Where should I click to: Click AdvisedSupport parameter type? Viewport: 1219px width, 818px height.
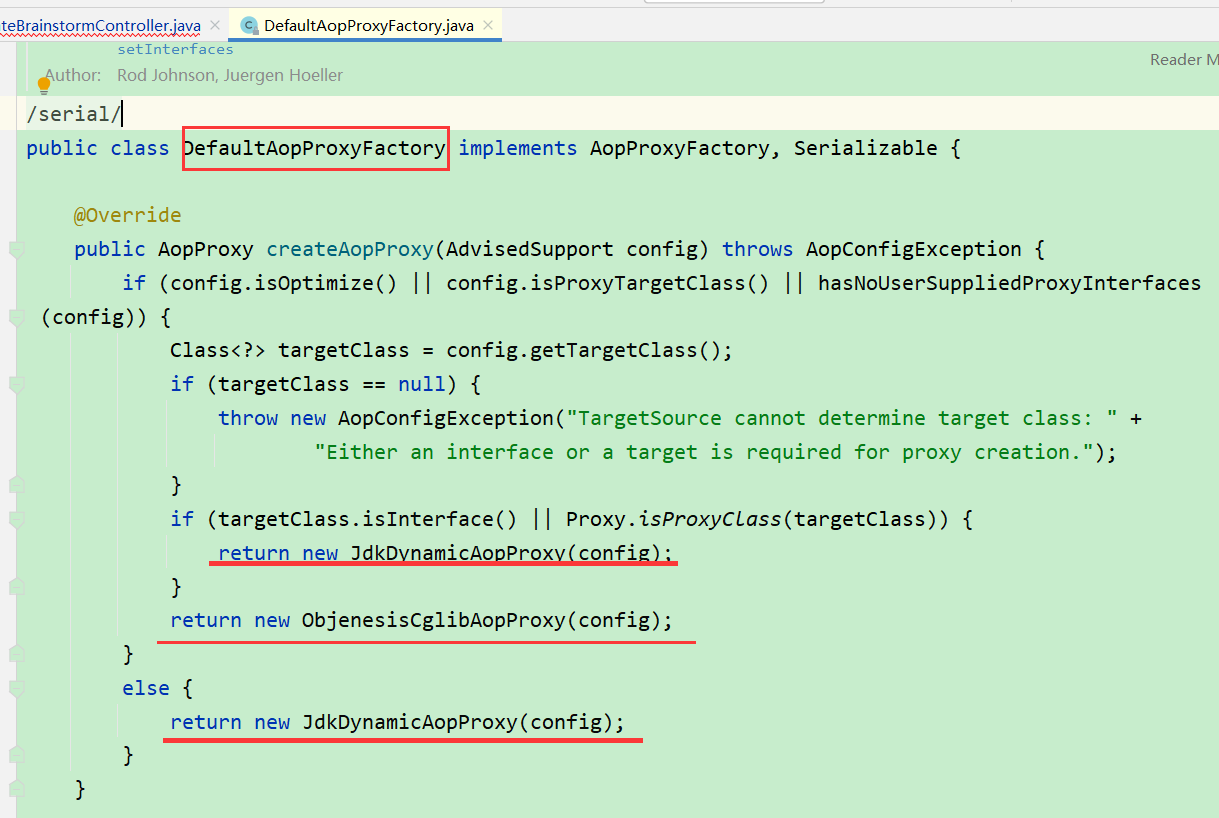point(530,250)
